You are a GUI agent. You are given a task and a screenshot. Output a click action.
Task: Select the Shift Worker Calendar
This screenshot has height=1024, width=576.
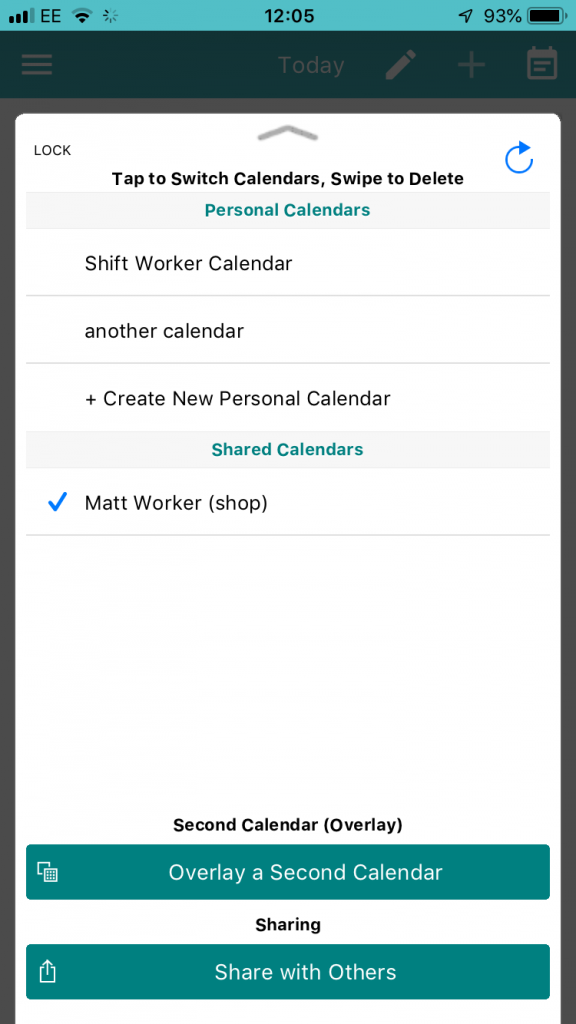click(188, 263)
